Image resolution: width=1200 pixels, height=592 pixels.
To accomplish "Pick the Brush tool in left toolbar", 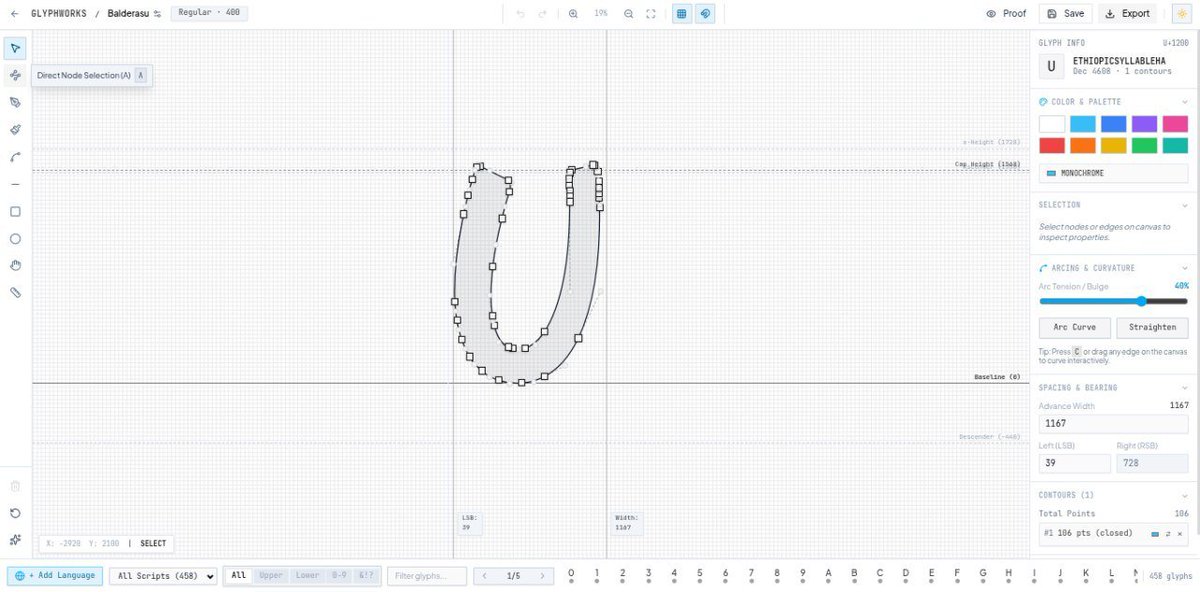I will 15,130.
